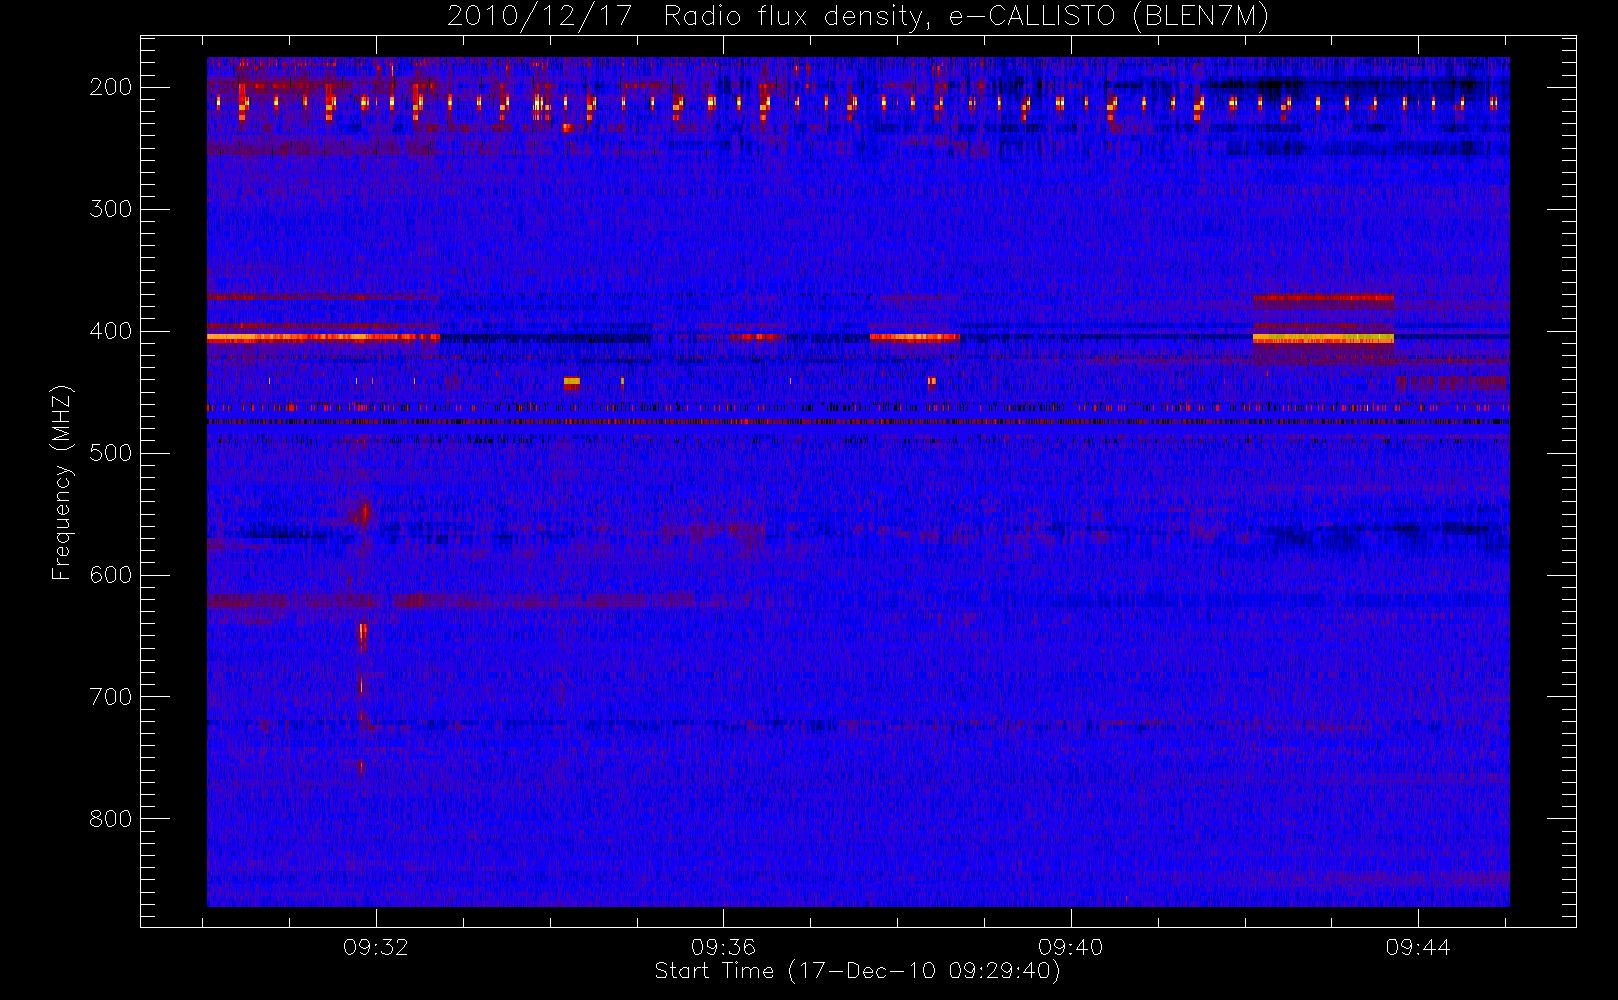Click the 200 frequency tick label
Screen dimensions: 1618x1000
pyautogui.click(x=111, y=87)
